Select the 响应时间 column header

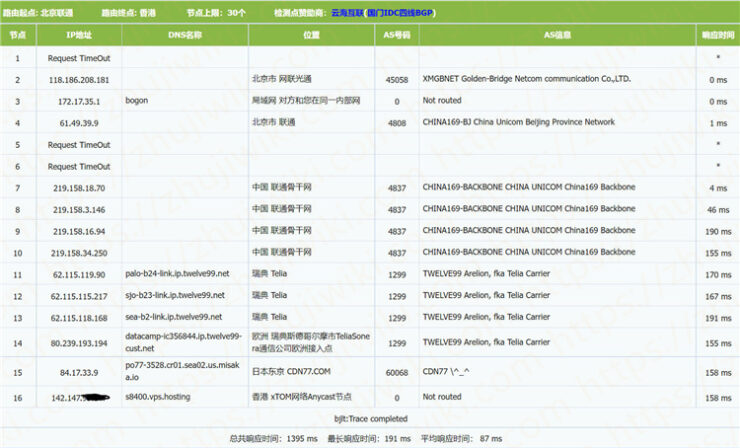718,35
